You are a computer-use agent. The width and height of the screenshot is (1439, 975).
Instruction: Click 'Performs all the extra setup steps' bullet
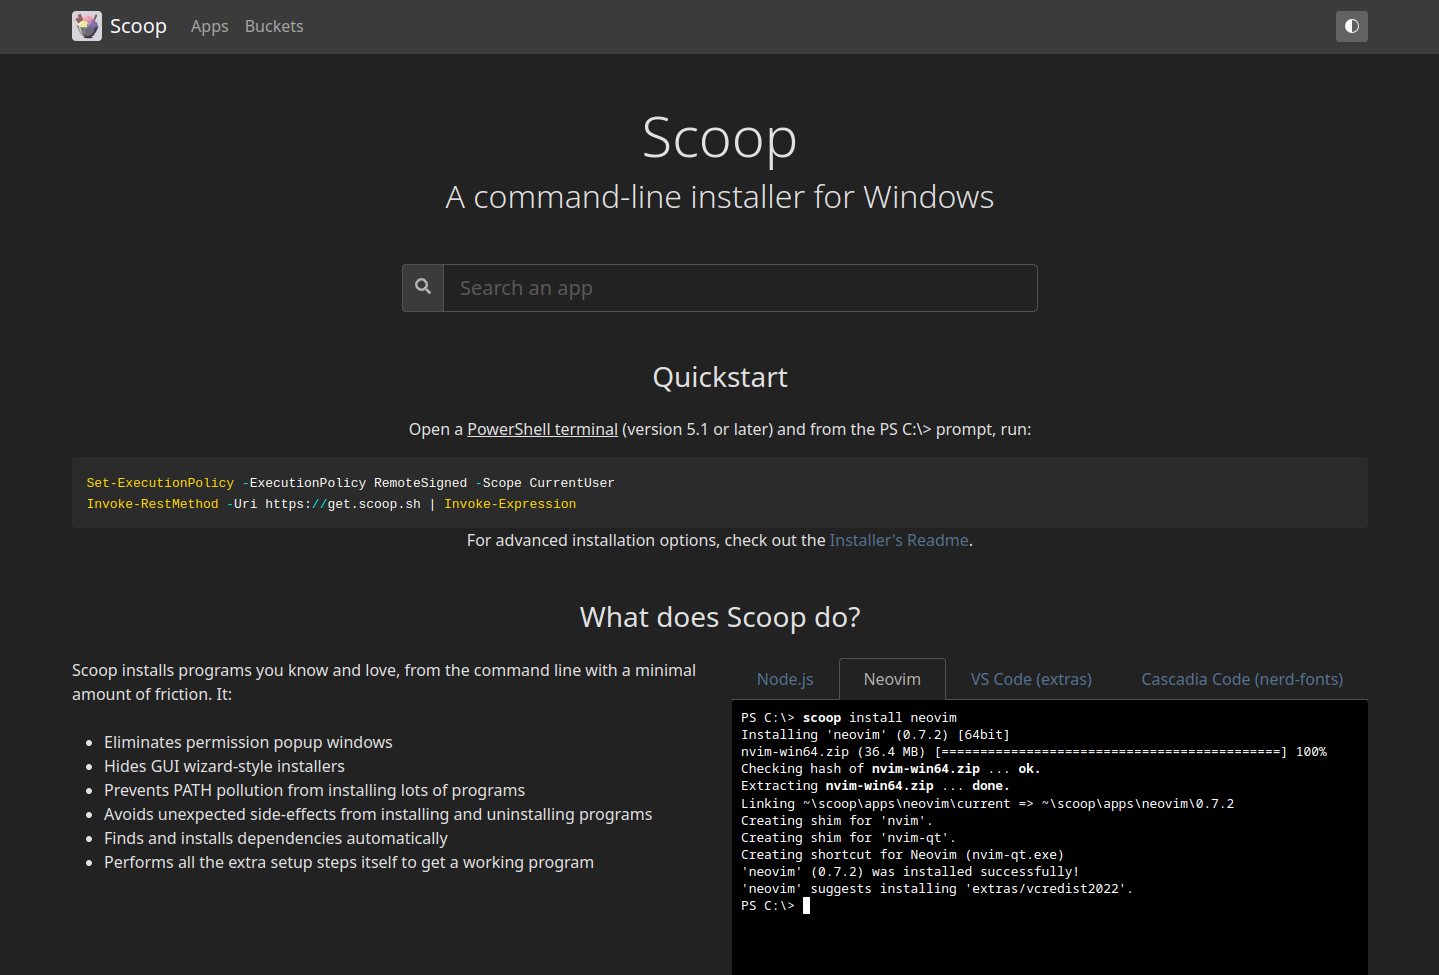(349, 862)
